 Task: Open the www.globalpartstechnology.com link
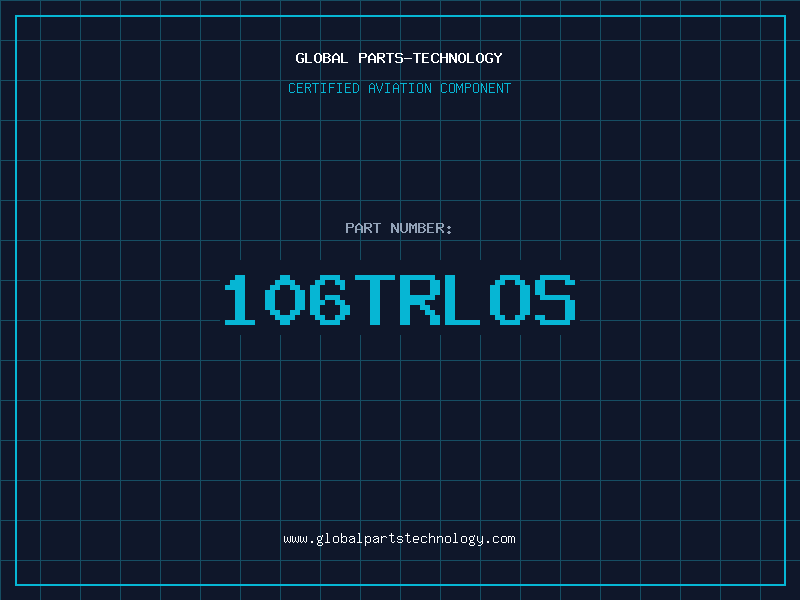coord(399,539)
